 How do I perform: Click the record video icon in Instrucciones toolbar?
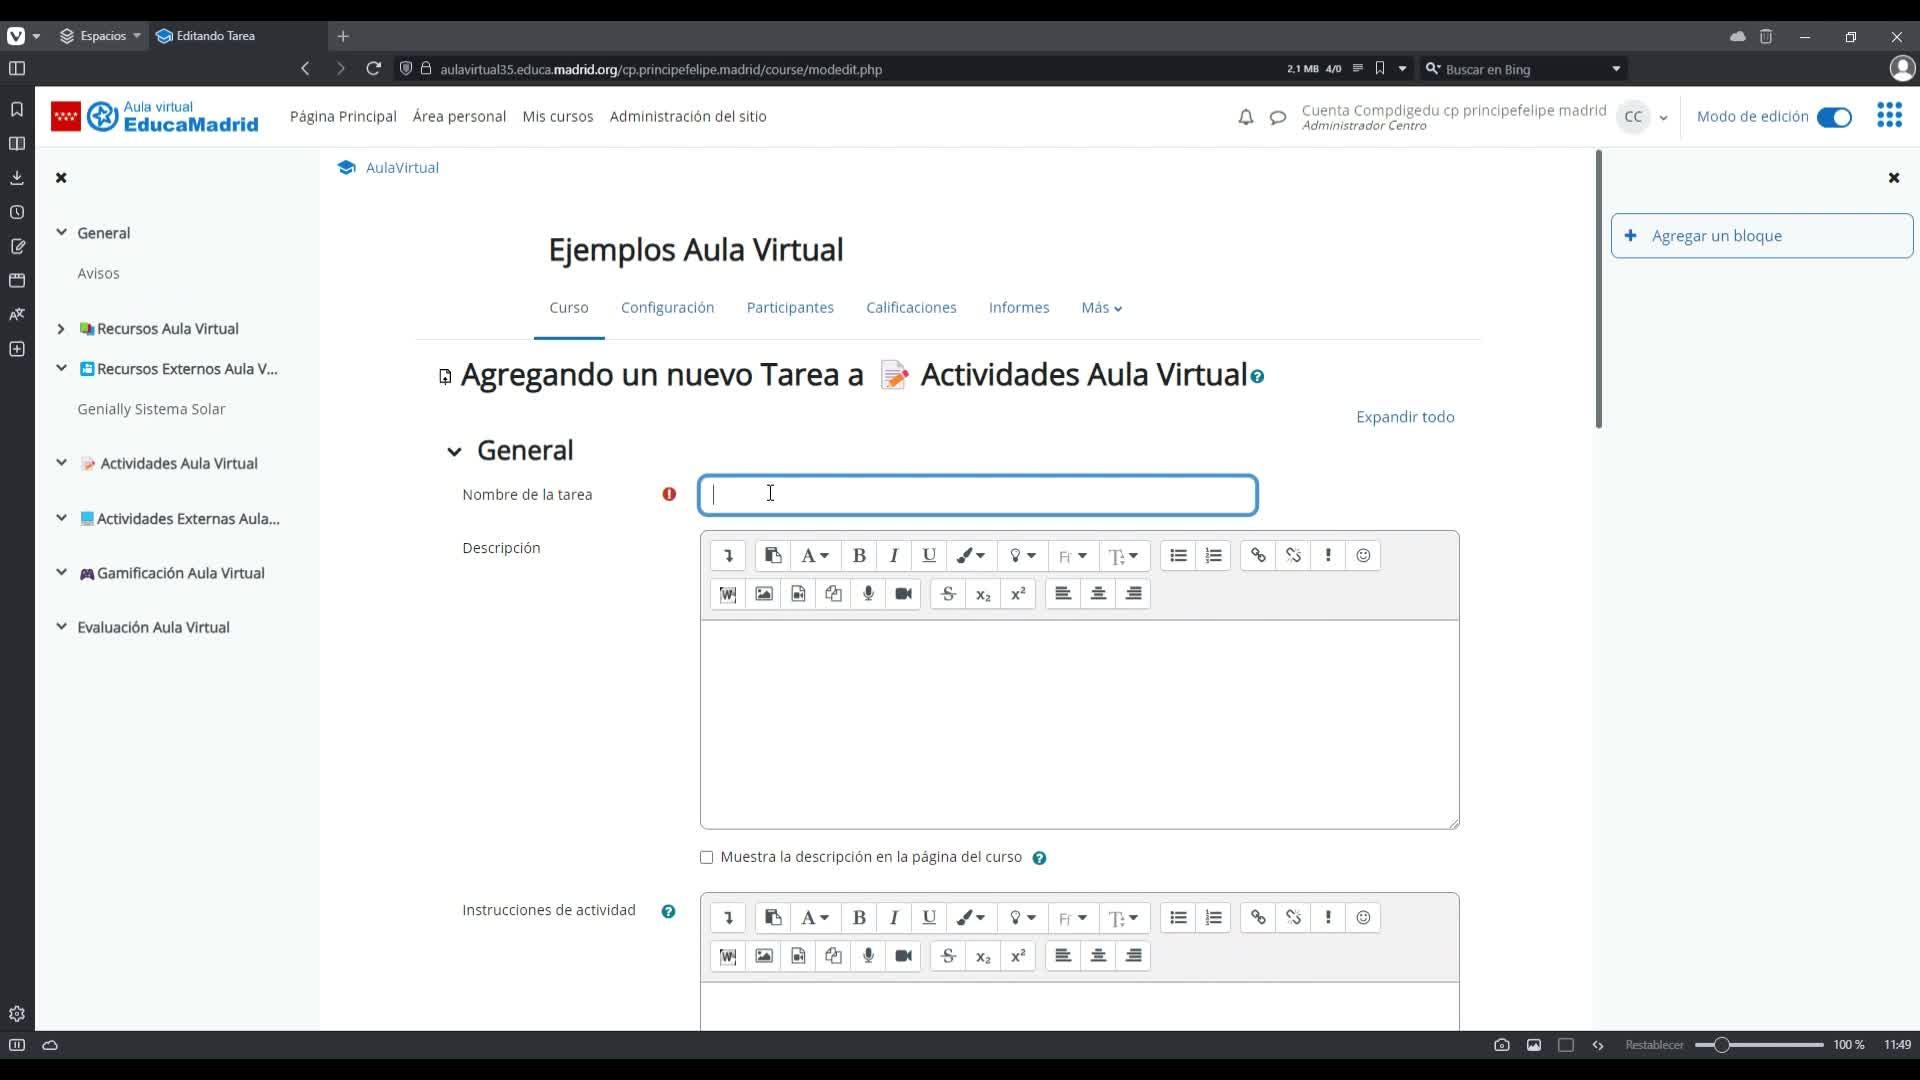click(903, 956)
